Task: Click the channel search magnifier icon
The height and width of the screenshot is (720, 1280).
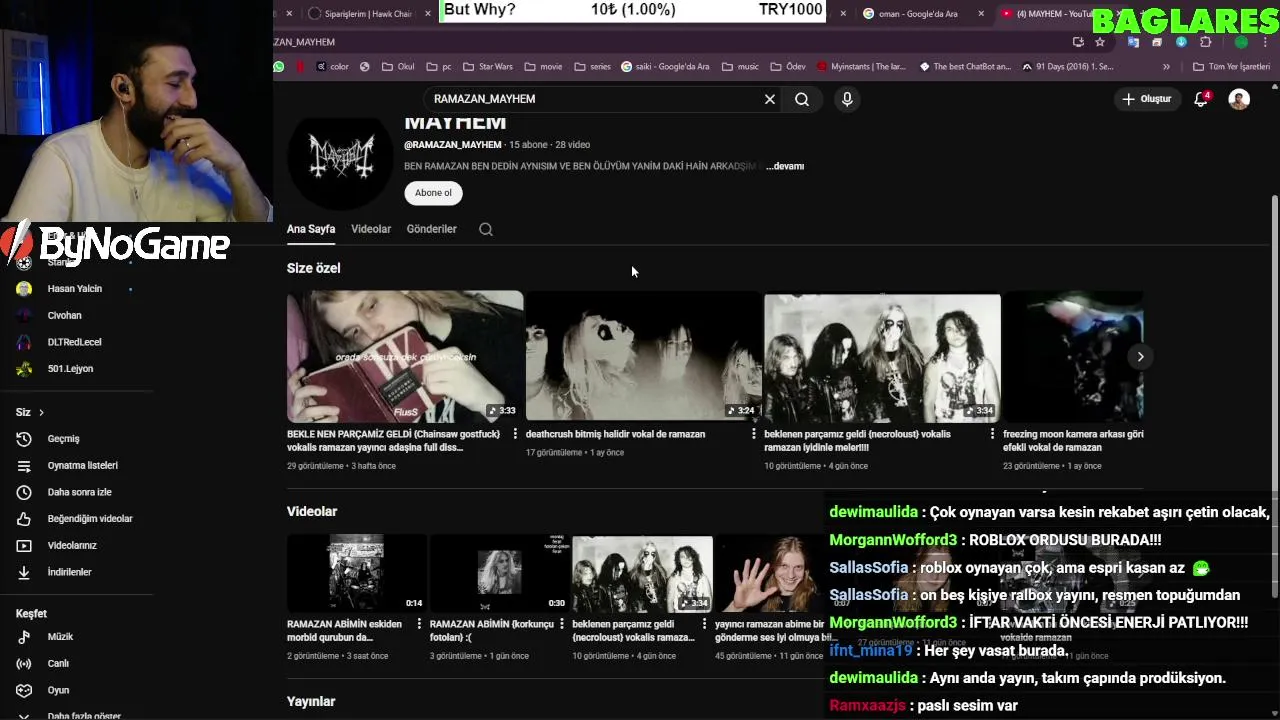Action: pos(486,229)
